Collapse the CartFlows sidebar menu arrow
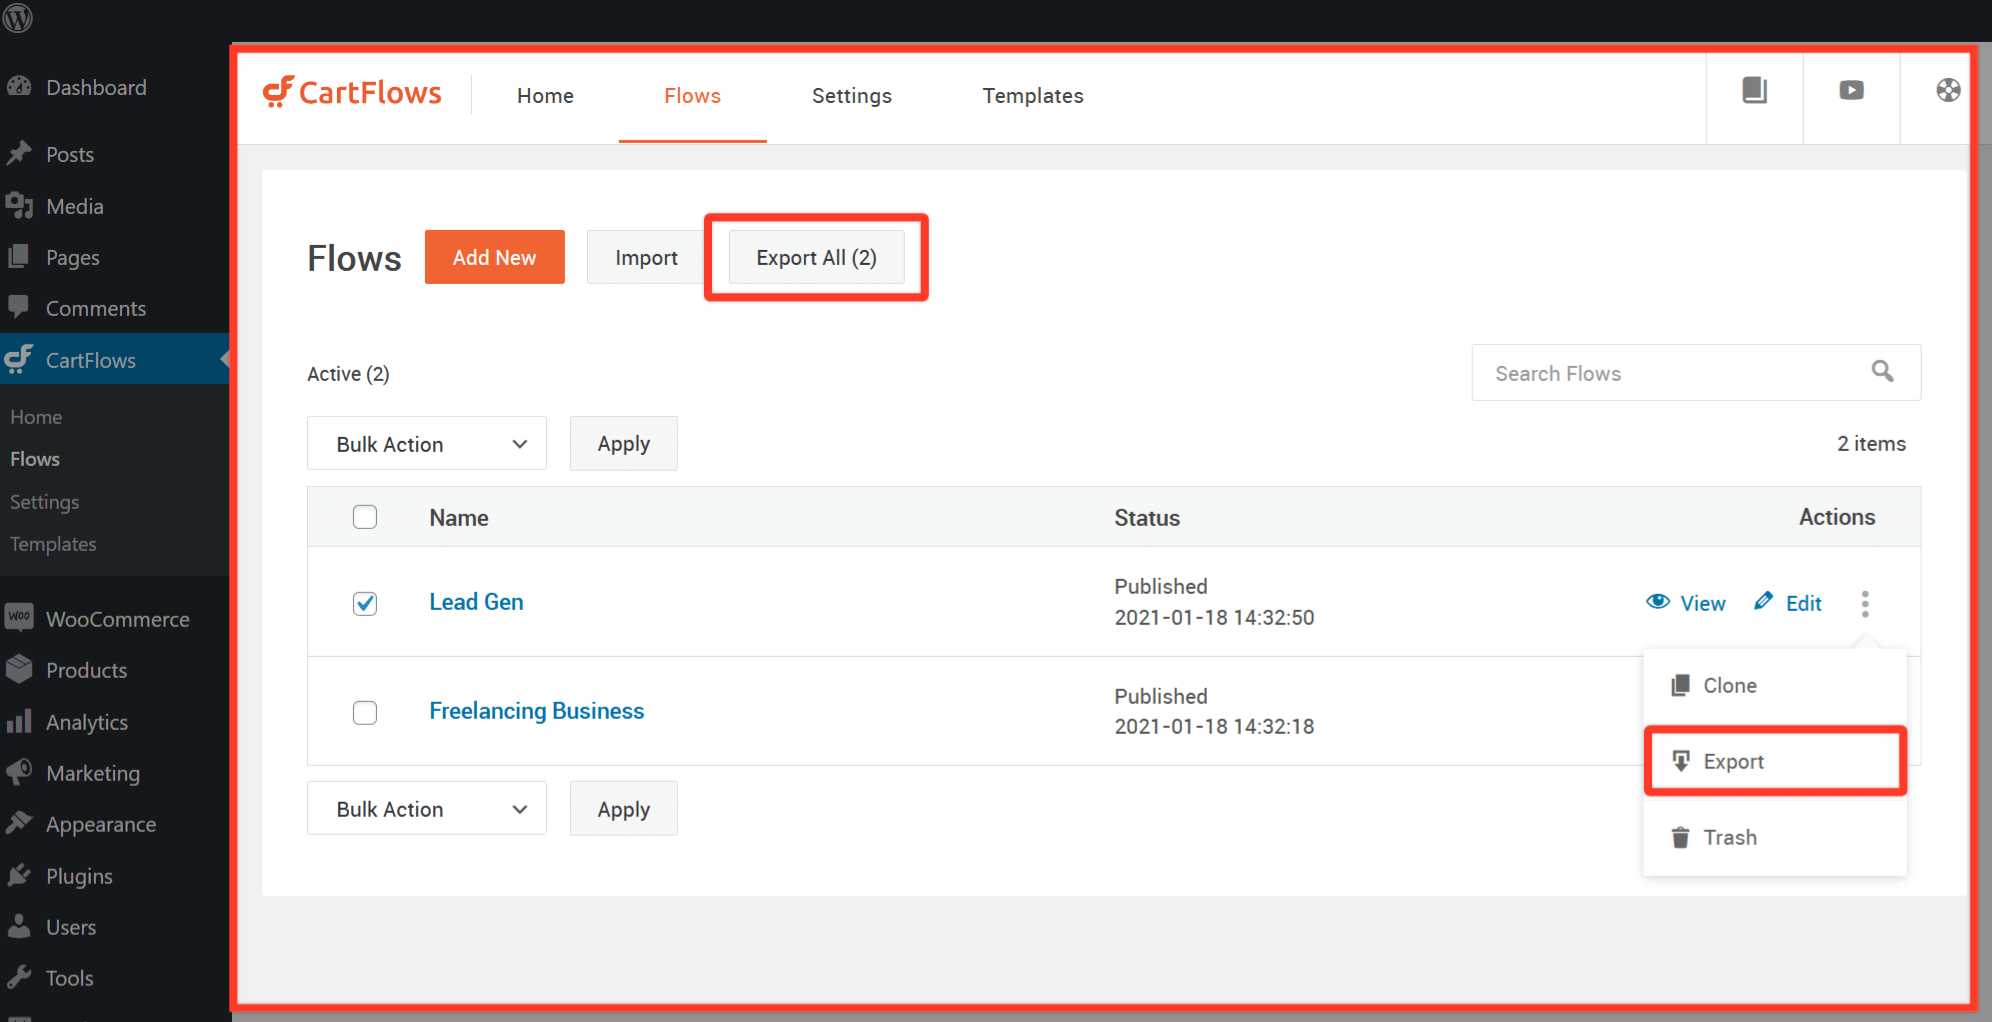 click(x=223, y=359)
